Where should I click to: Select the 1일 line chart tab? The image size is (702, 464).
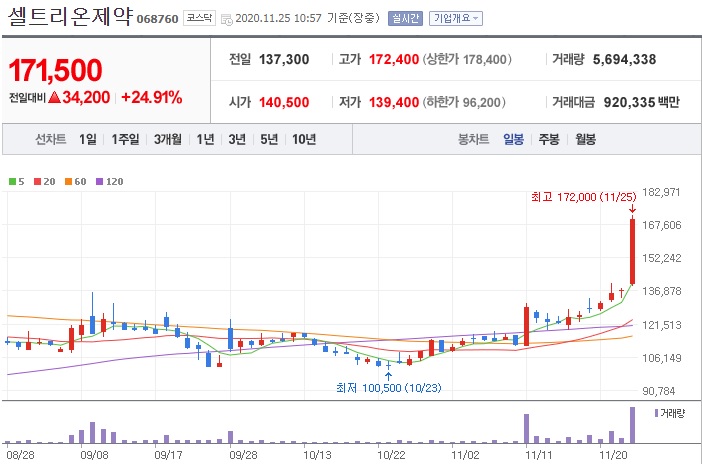(x=88, y=139)
